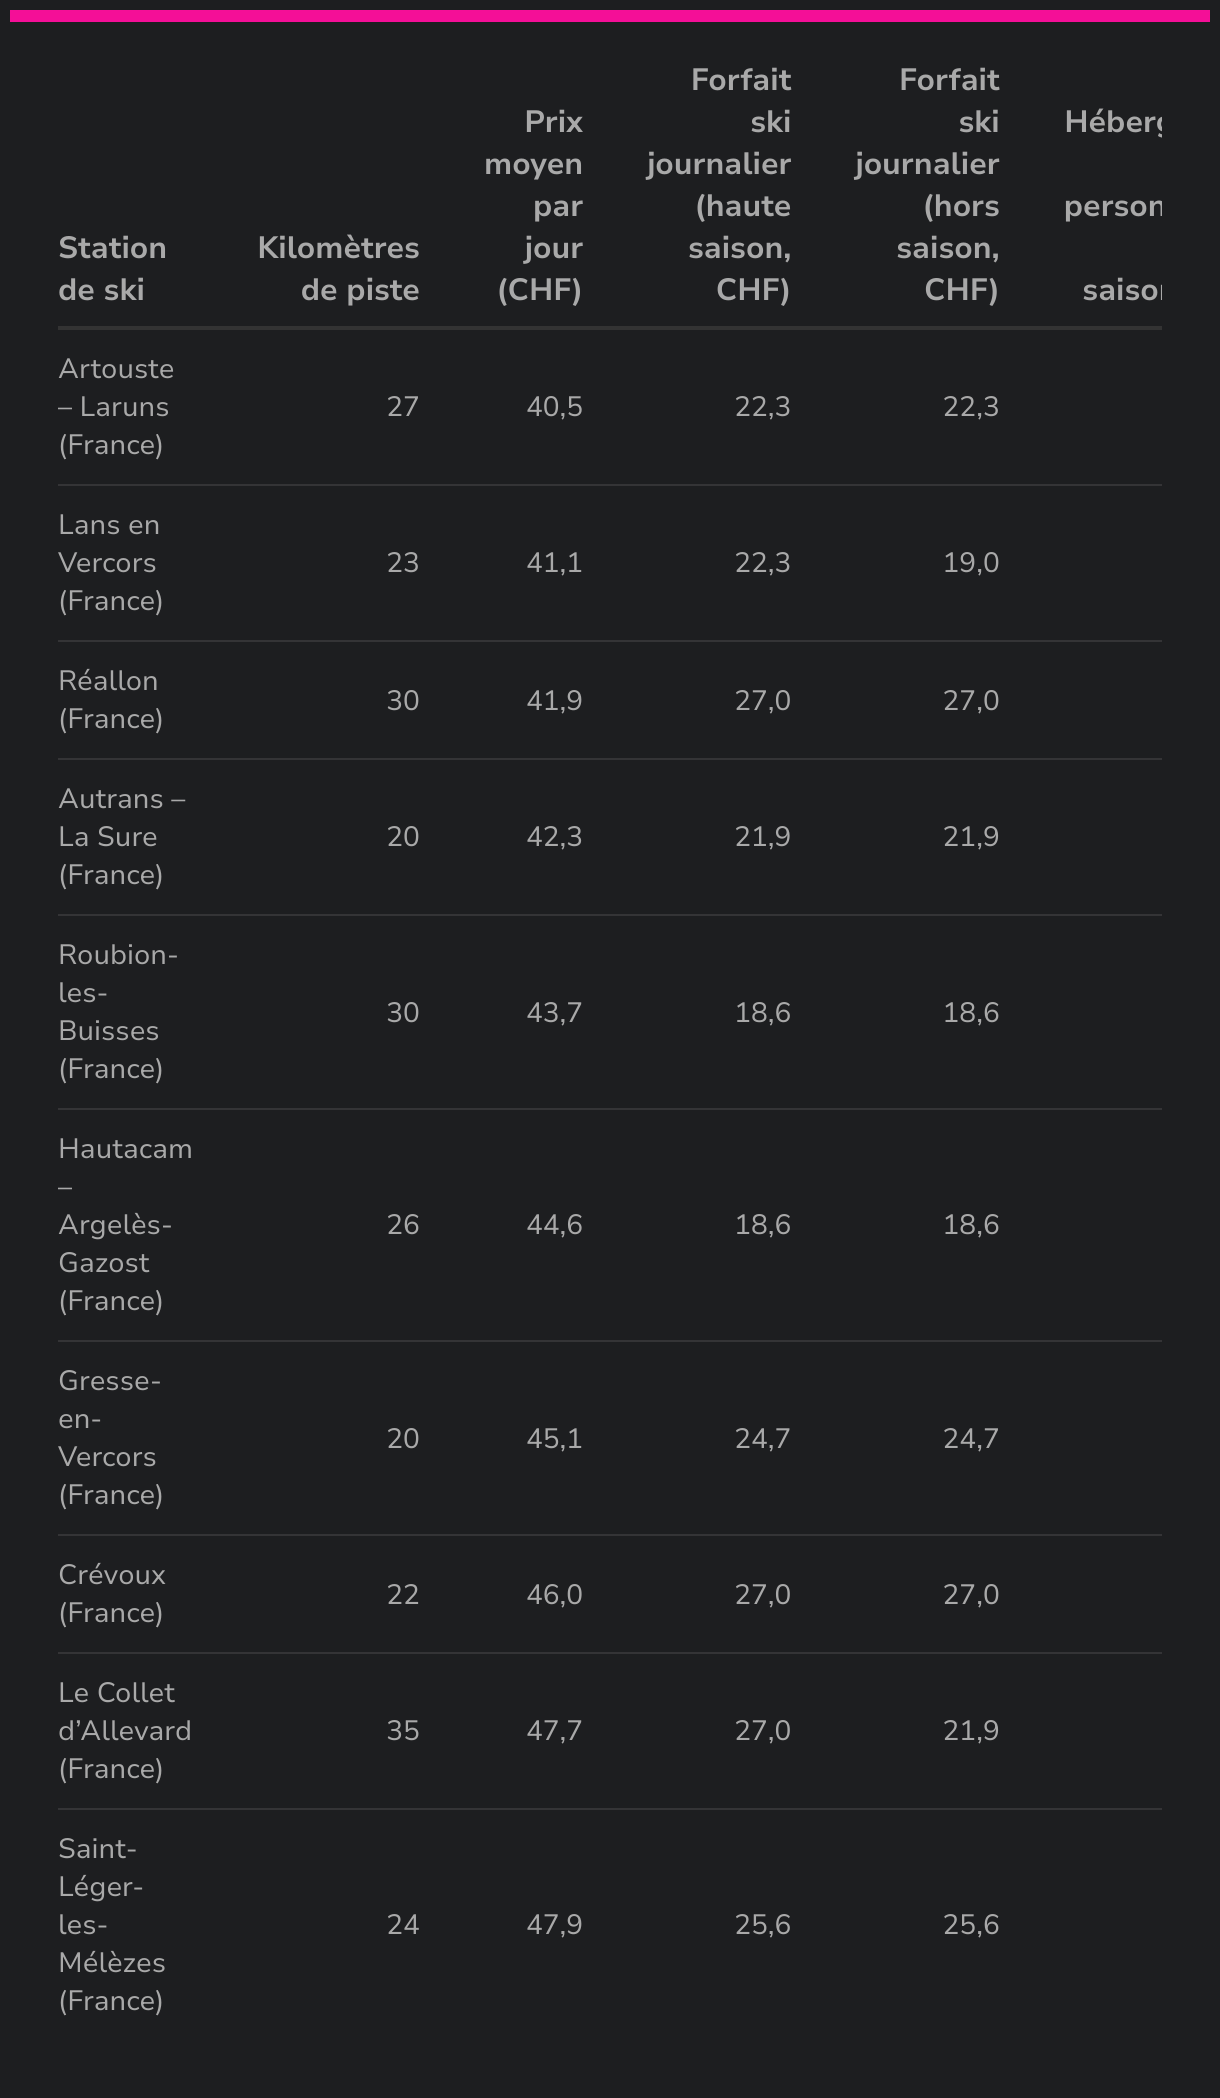The image size is (1220, 2098).
Task: Click the Hautacam – Argelès-Gazost station name
Action: [124, 1224]
